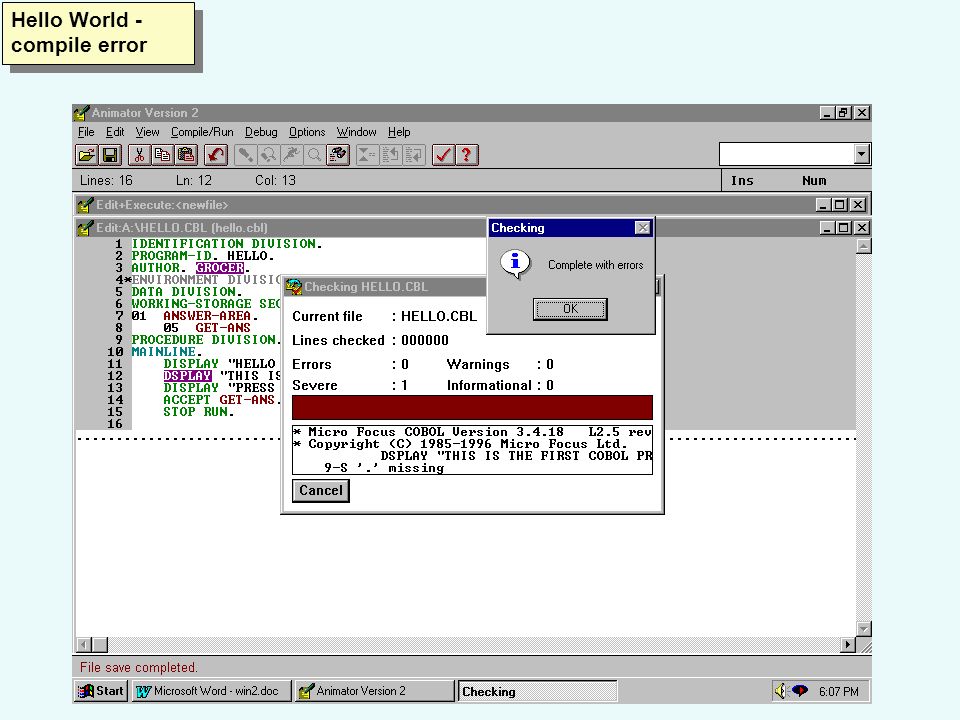This screenshot has width=960, height=720.
Task: Click the highlighted DSPLAY word on line 12
Action: coord(187,375)
